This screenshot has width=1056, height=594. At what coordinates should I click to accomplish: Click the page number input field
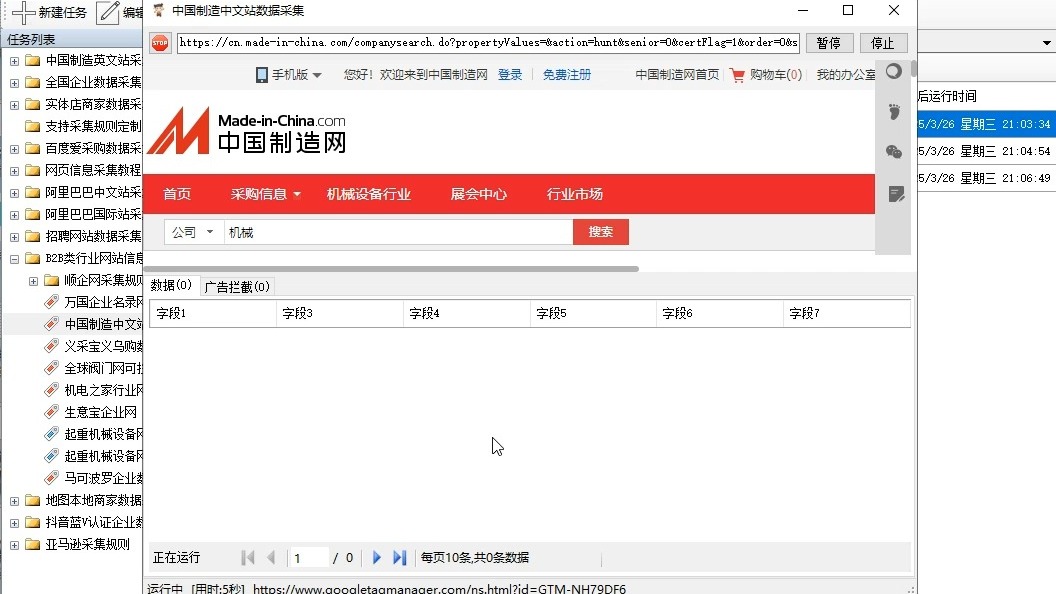(x=310, y=558)
